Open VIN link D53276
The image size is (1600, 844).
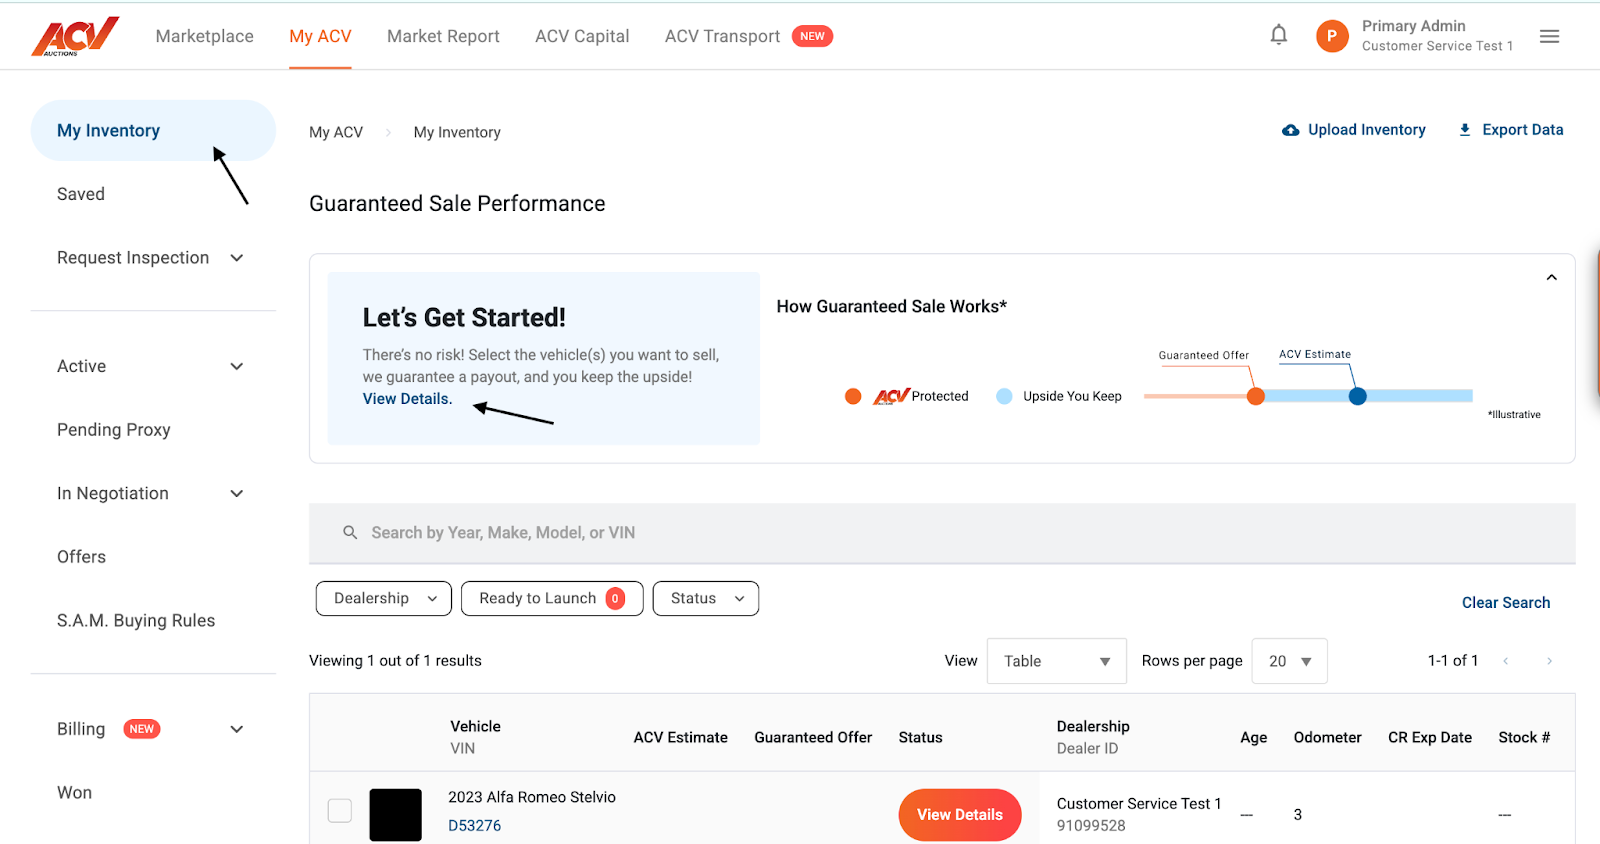point(474,826)
